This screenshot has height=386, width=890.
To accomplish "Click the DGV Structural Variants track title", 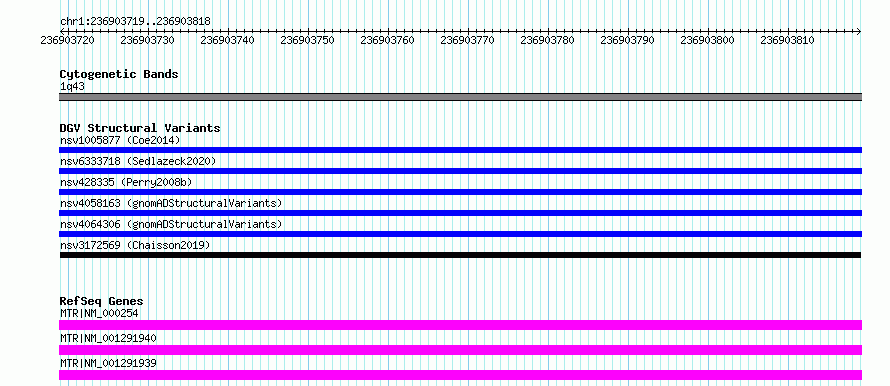I will pos(140,128).
